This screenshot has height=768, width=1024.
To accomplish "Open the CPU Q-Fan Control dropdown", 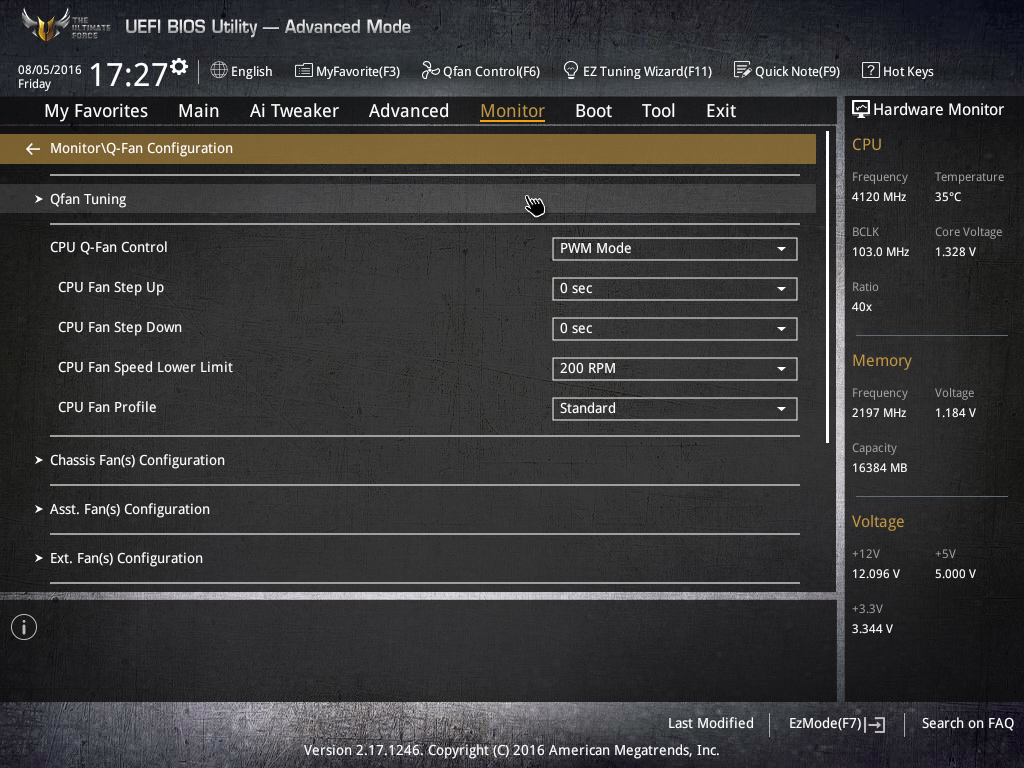I will point(675,249).
